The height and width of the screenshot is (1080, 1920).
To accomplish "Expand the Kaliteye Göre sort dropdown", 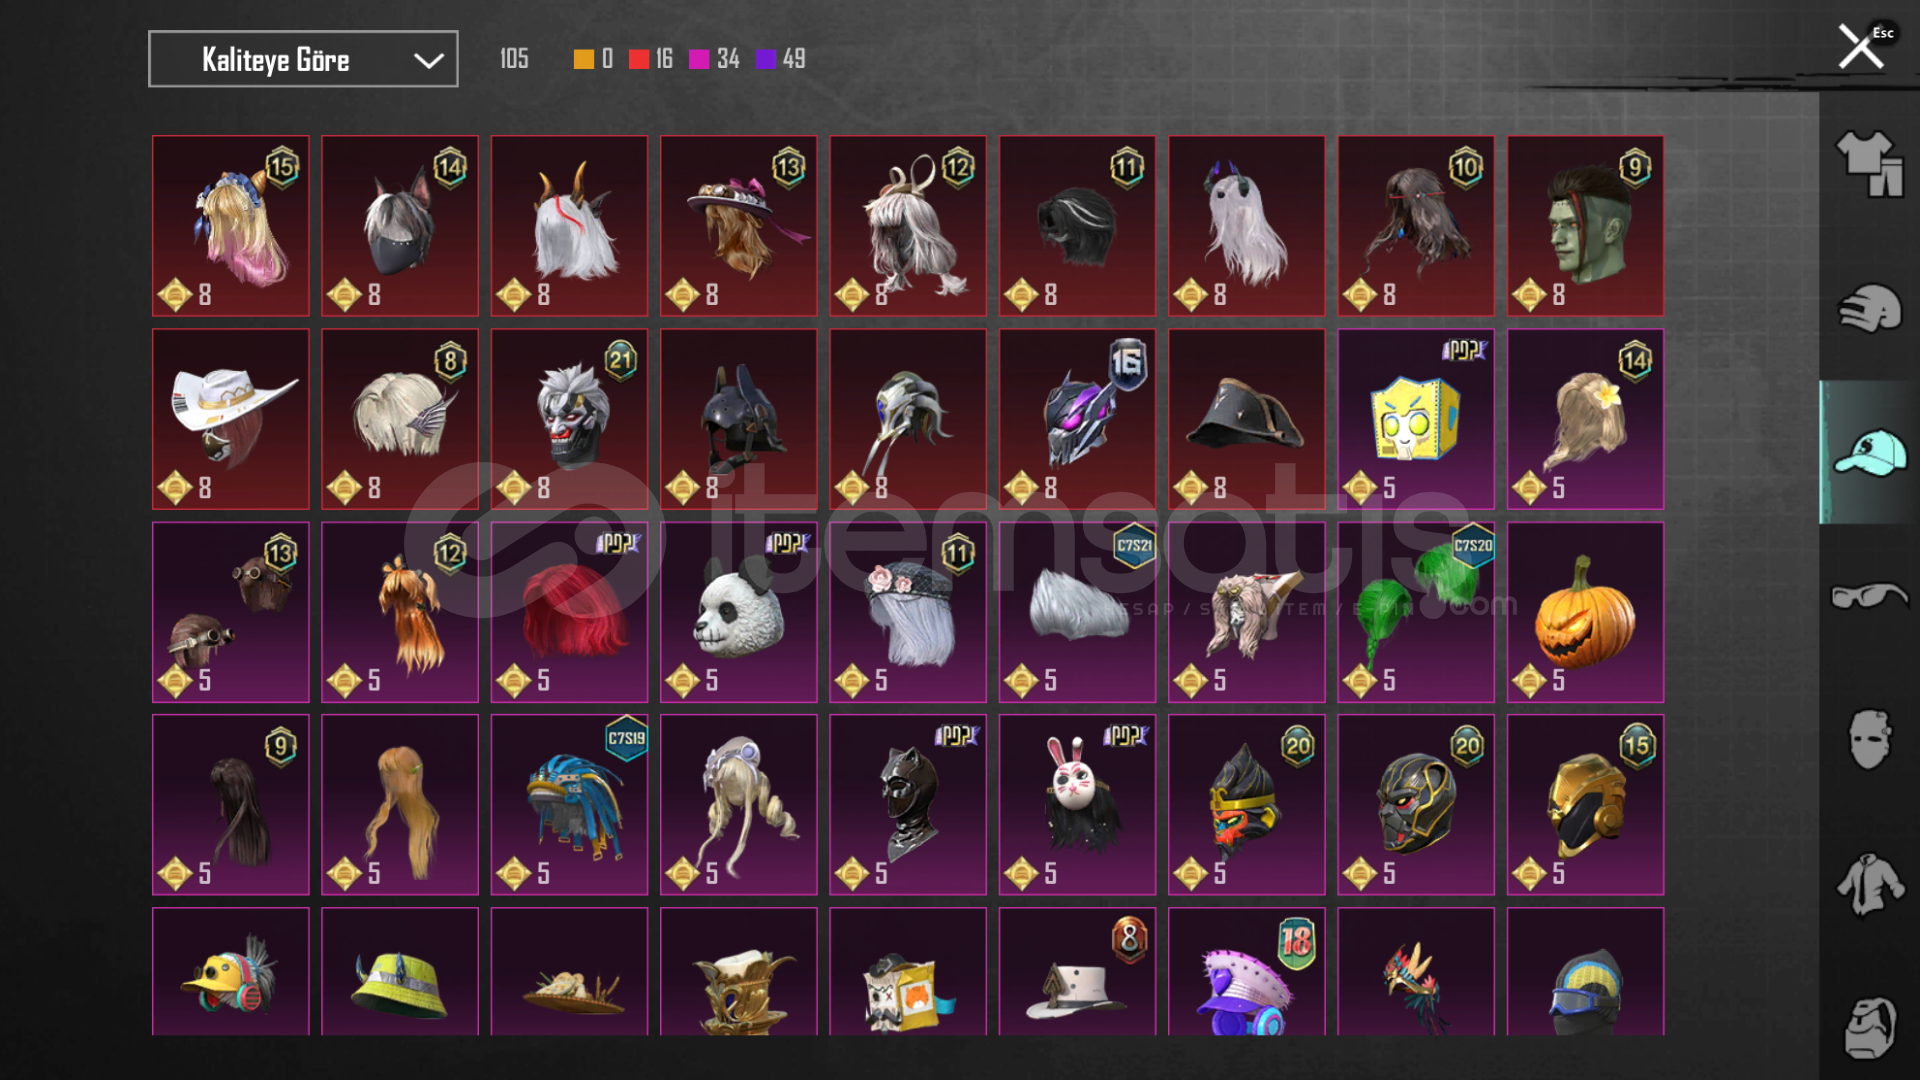I will pos(303,59).
